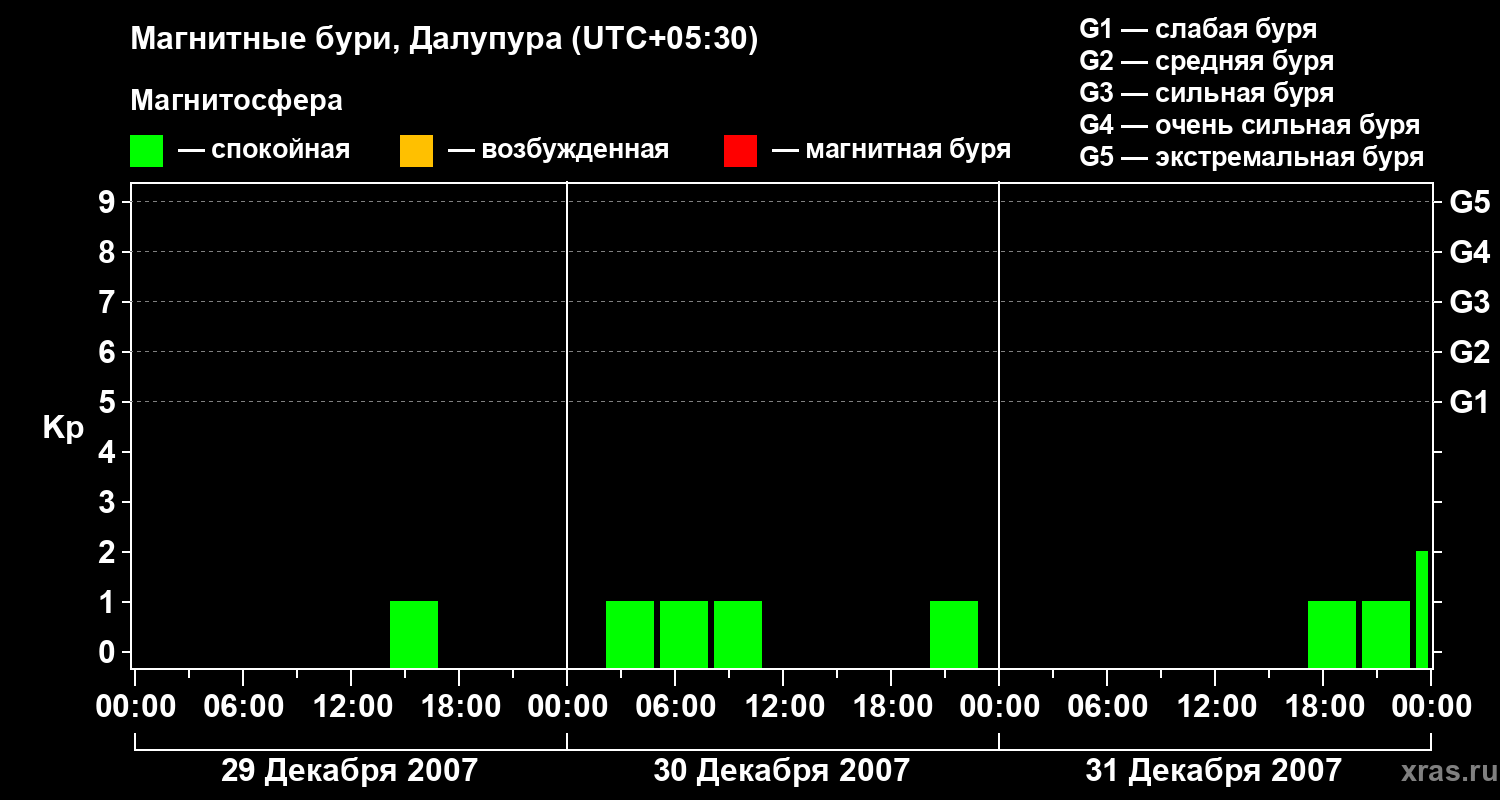The image size is (1500, 800).
Task: Click 'G1 — слабая буря' legend line
Action: pos(1198,29)
